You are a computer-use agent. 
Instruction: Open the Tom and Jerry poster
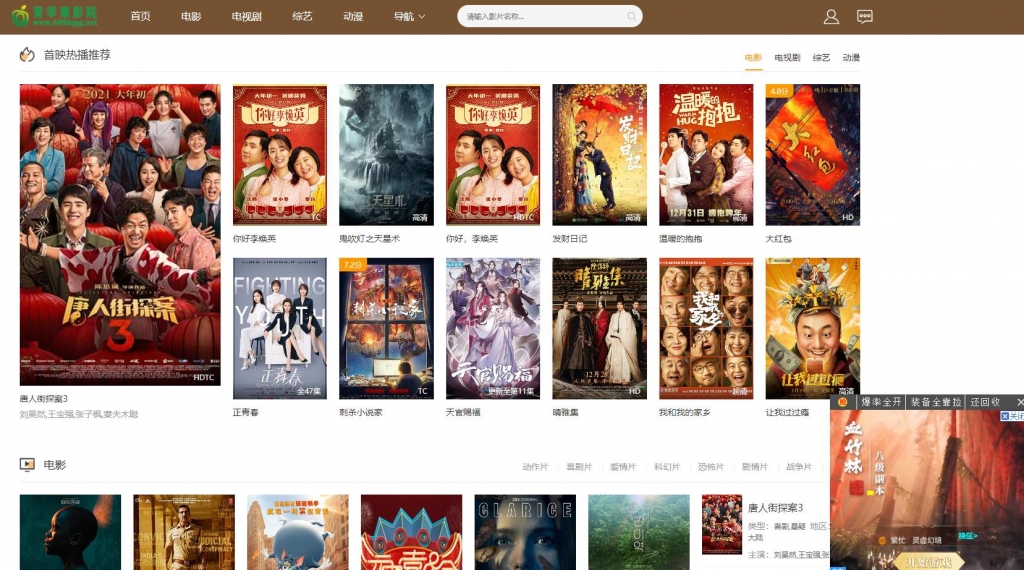point(298,532)
